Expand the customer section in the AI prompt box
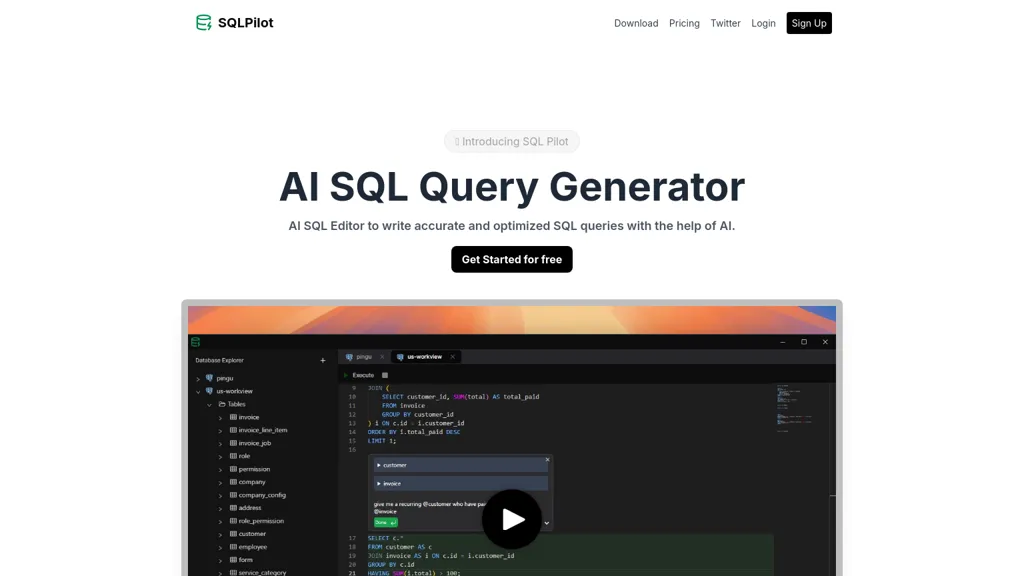The height and width of the screenshot is (576, 1024). pos(460,465)
